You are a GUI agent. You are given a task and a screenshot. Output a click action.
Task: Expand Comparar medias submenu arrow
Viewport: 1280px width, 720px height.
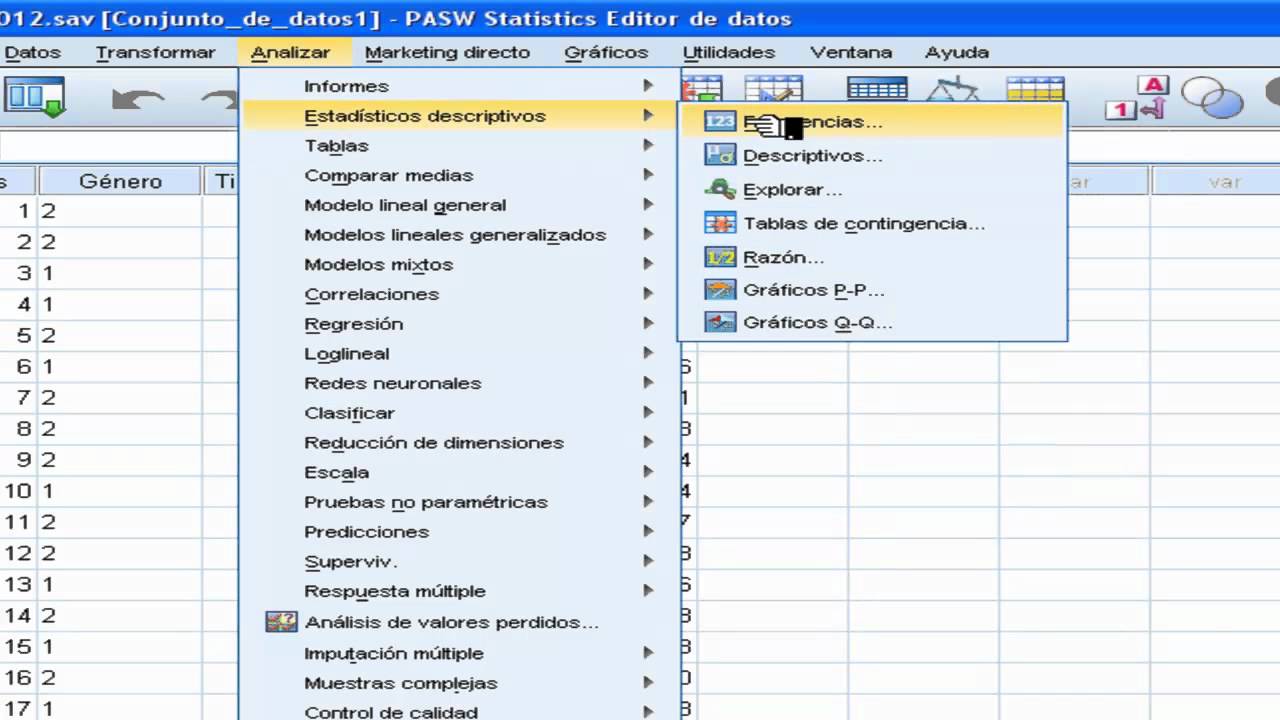click(x=648, y=175)
